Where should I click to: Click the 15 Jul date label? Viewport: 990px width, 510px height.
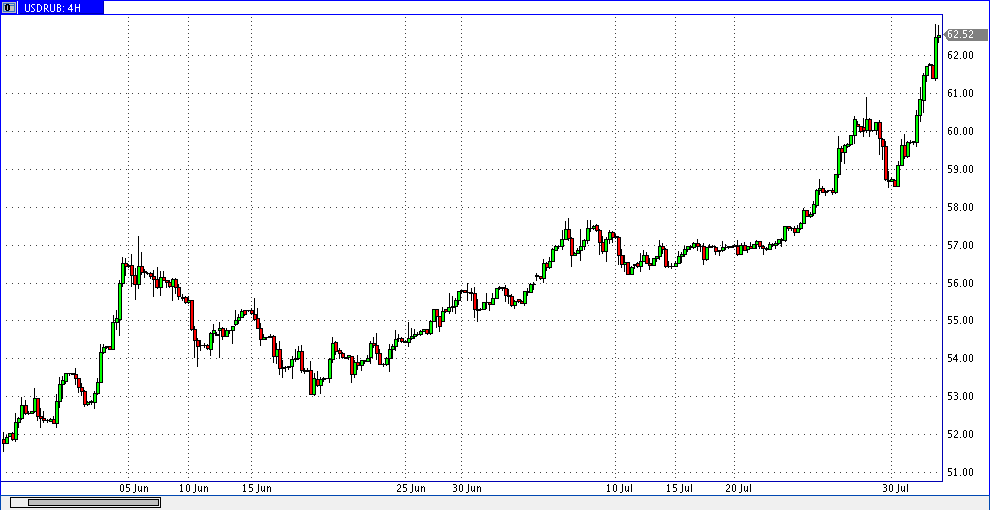[680, 489]
